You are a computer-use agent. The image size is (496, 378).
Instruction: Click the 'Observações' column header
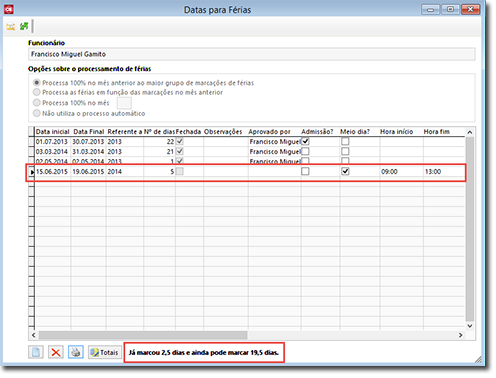click(x=226, y=132)
